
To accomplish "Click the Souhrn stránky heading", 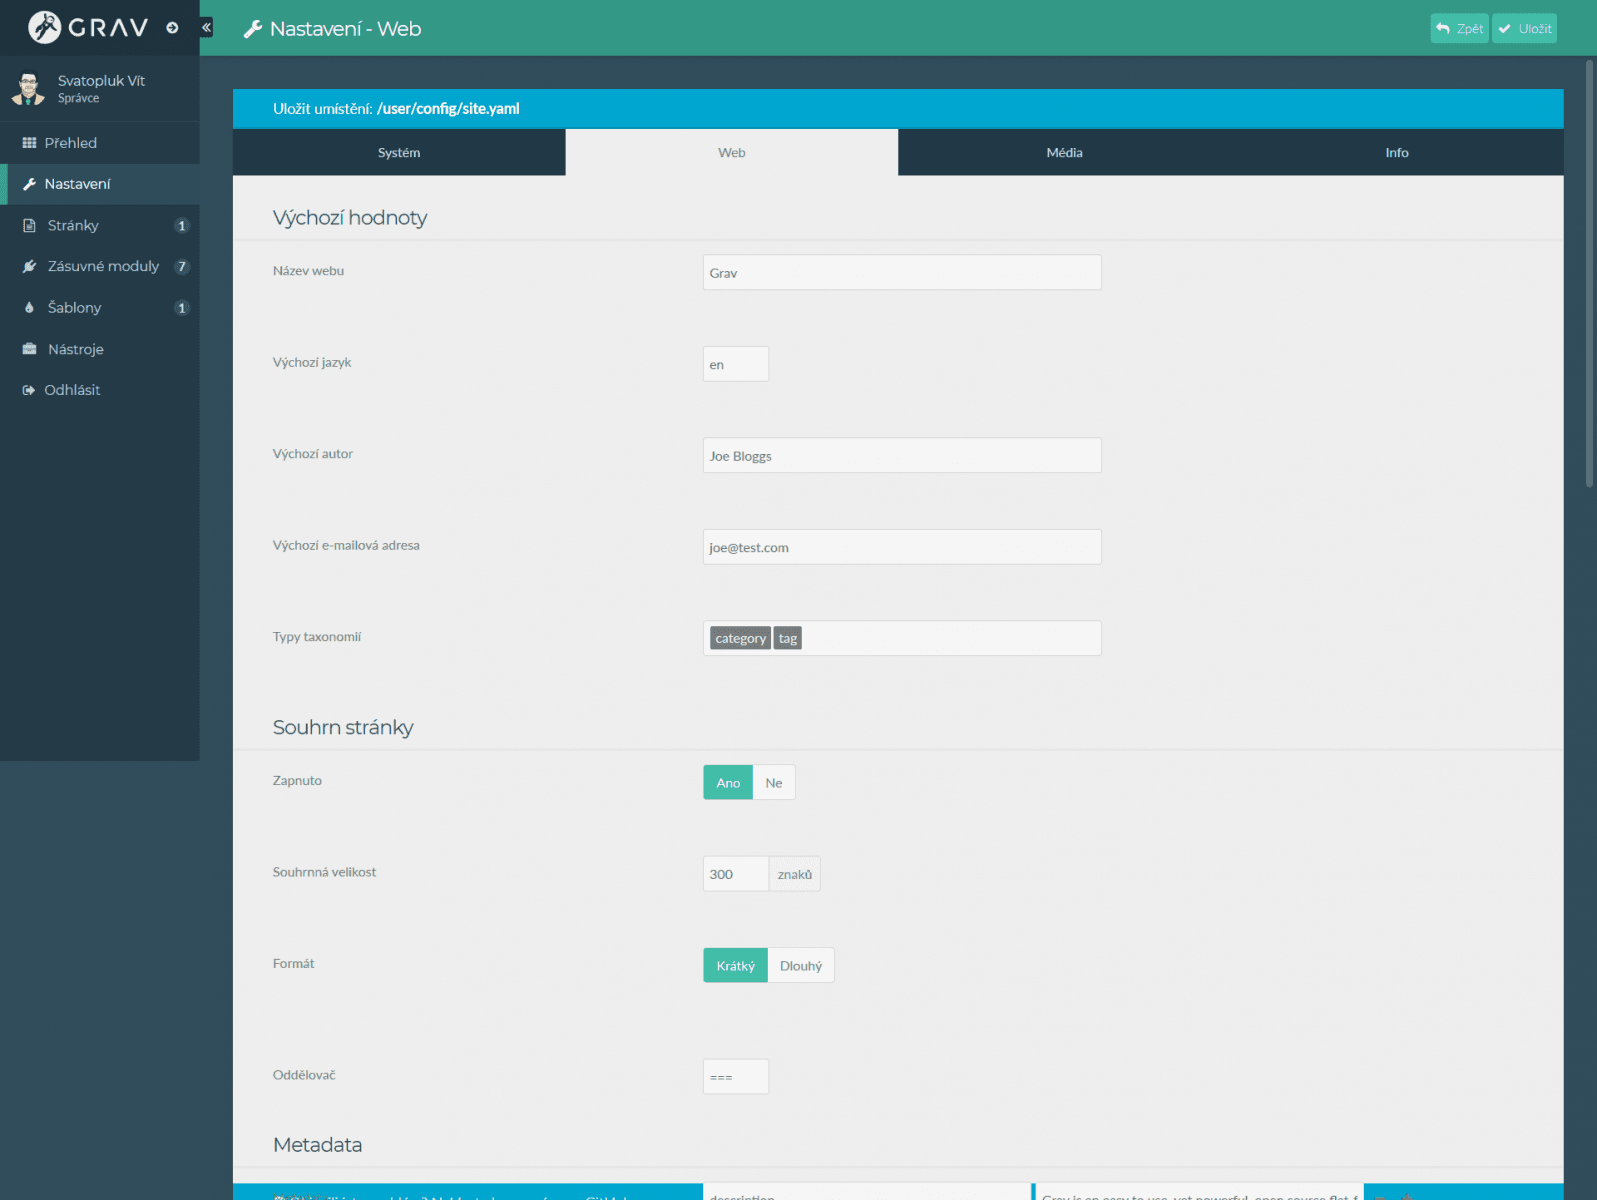I will [x=343, y=728].
